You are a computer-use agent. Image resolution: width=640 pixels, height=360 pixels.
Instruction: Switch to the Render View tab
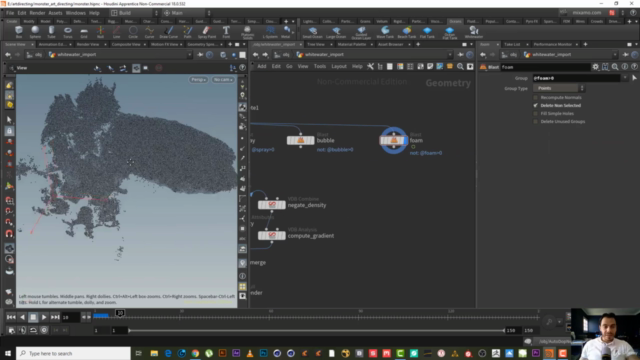pyautogui.click(x=88, y=44)
